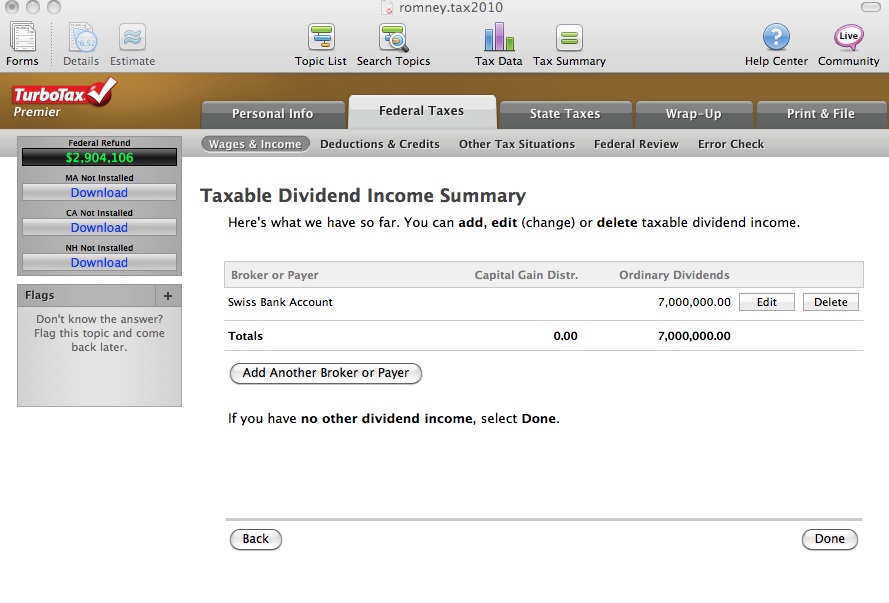Open the Estimate toolbar icon
889x603 pixels.
tap(132, 37)
